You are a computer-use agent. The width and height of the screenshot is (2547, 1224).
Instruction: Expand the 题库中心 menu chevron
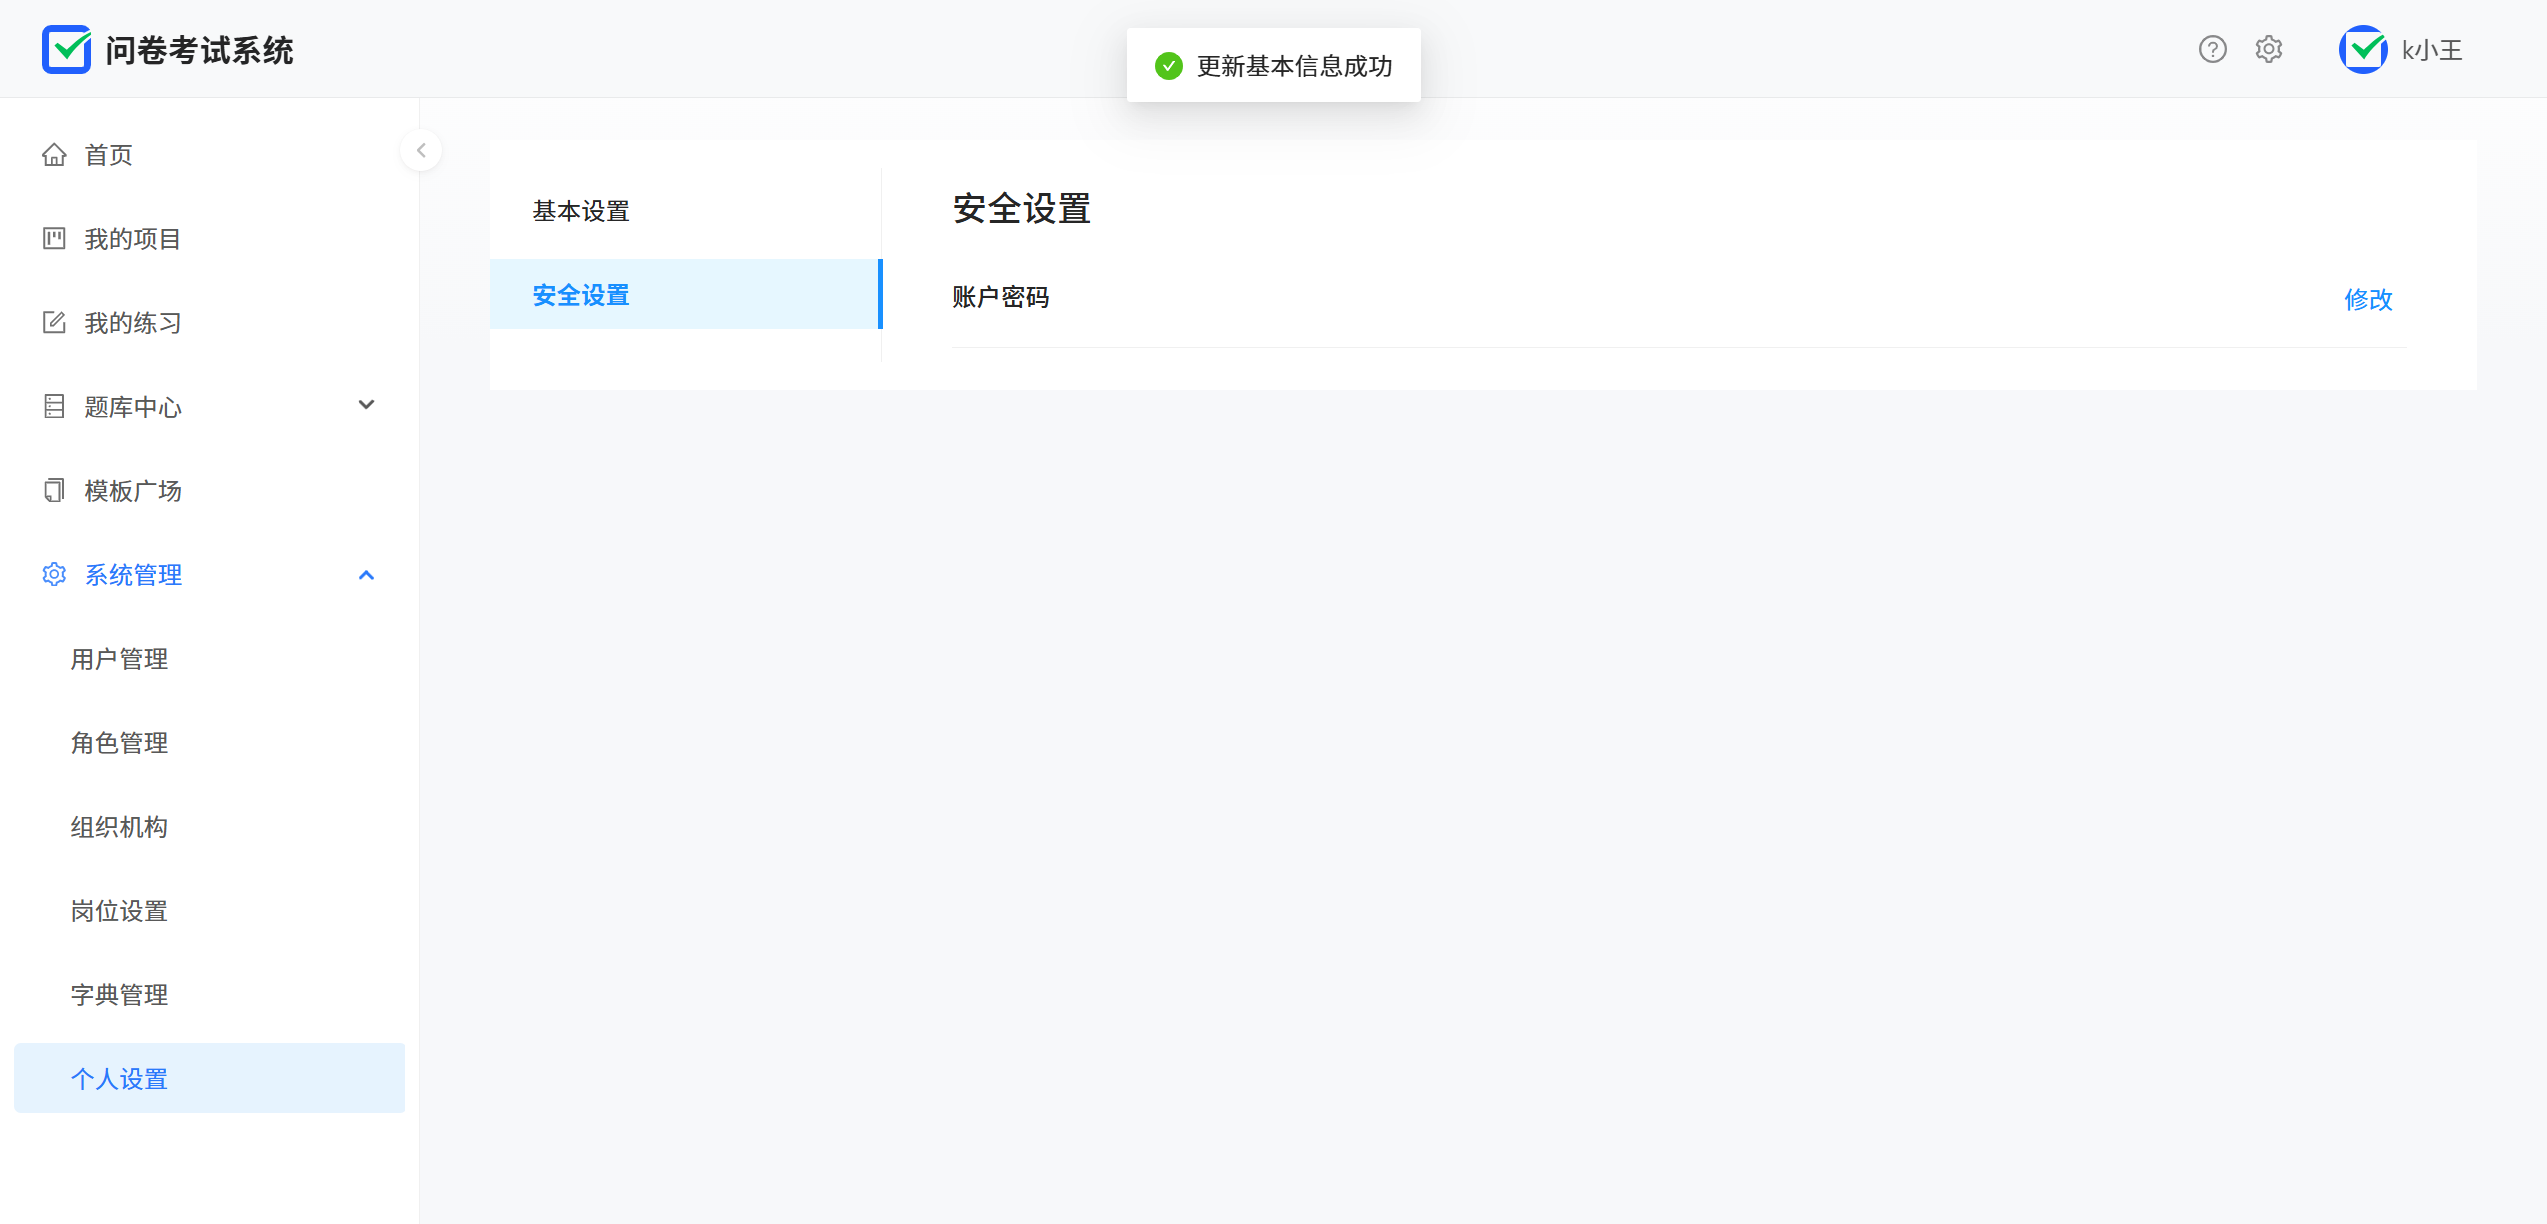(366, 405)
